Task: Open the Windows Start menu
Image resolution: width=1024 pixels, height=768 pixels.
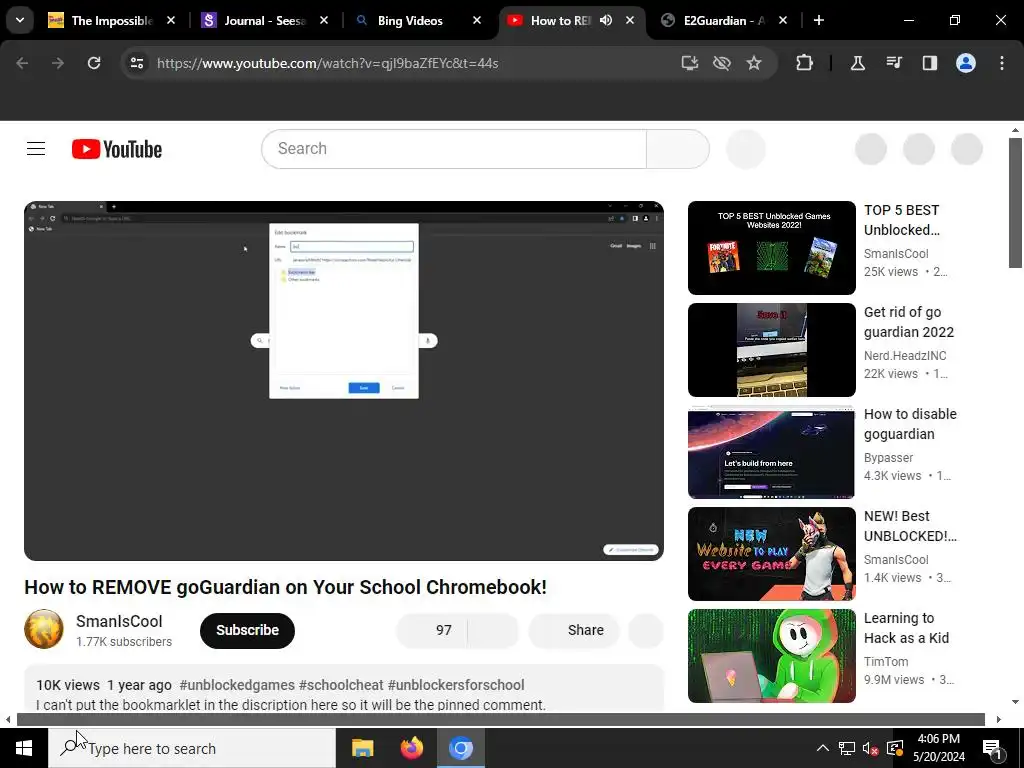Action: 24,748
